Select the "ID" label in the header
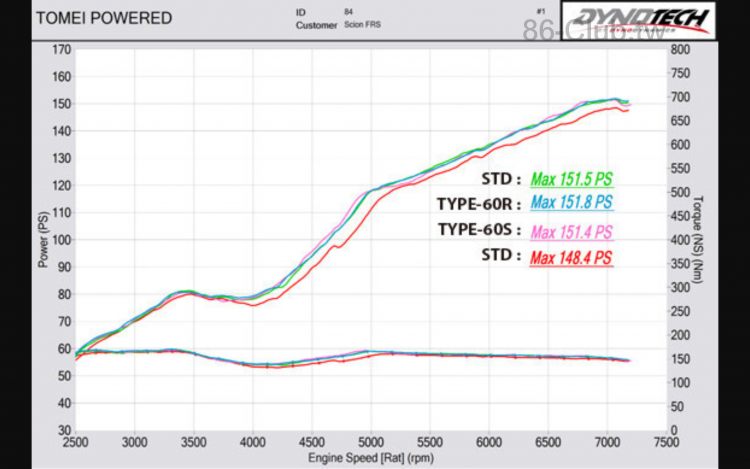Screen dimensions: 750x469 (300, 12)
